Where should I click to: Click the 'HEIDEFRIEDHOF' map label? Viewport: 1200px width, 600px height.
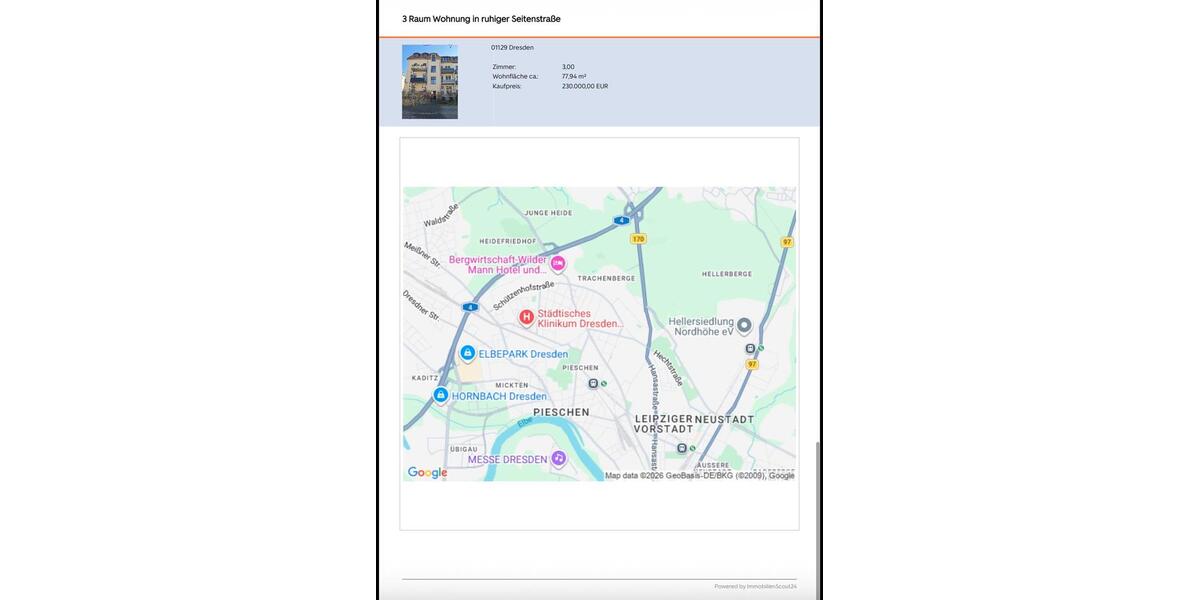pos(508,241)
